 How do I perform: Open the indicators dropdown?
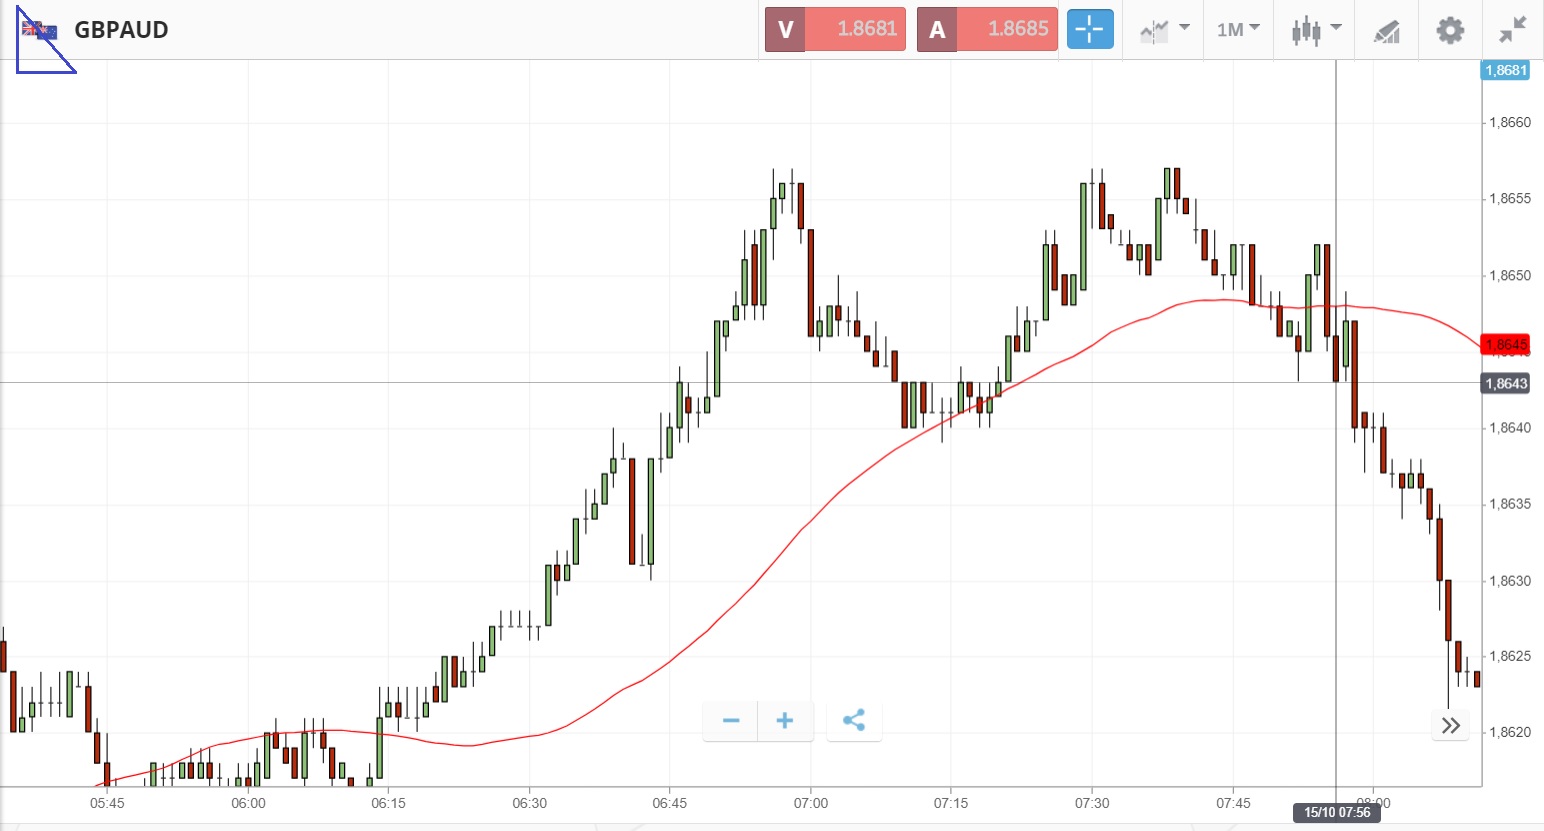point(1164,30)
